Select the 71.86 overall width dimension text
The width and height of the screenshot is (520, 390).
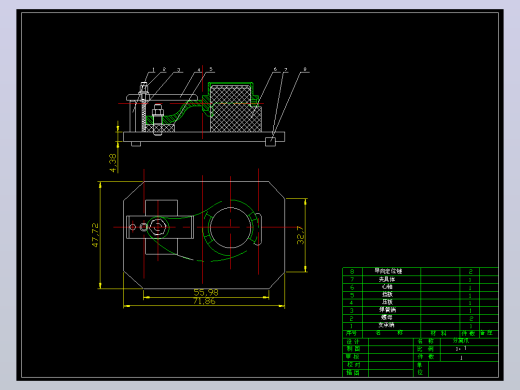(204, 301)
